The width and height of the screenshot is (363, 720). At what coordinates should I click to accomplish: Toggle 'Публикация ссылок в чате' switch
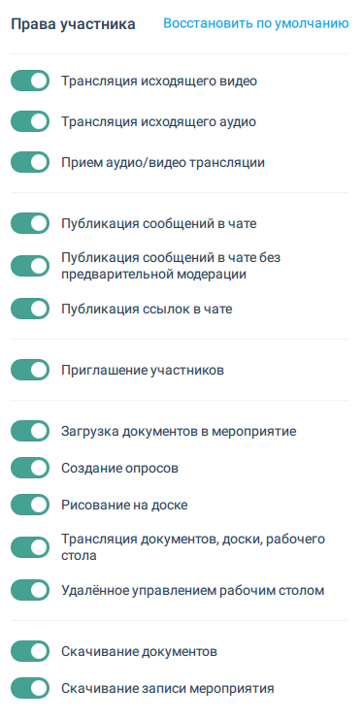30,309
